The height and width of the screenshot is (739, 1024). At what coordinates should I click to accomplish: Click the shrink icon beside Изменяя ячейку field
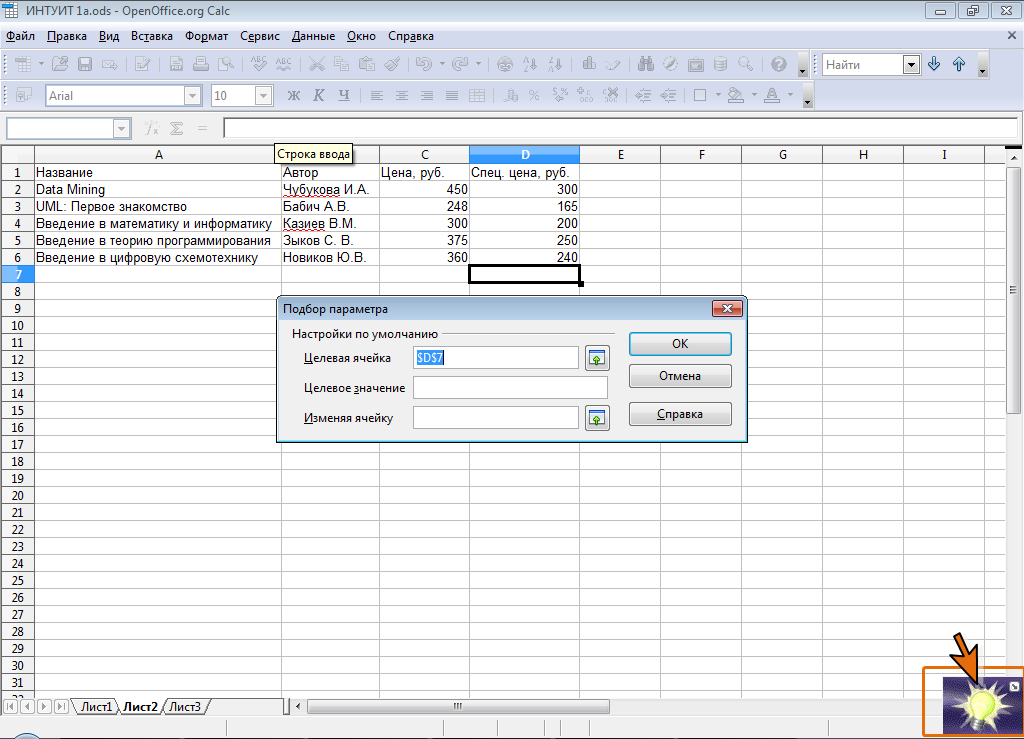point(597,418)
